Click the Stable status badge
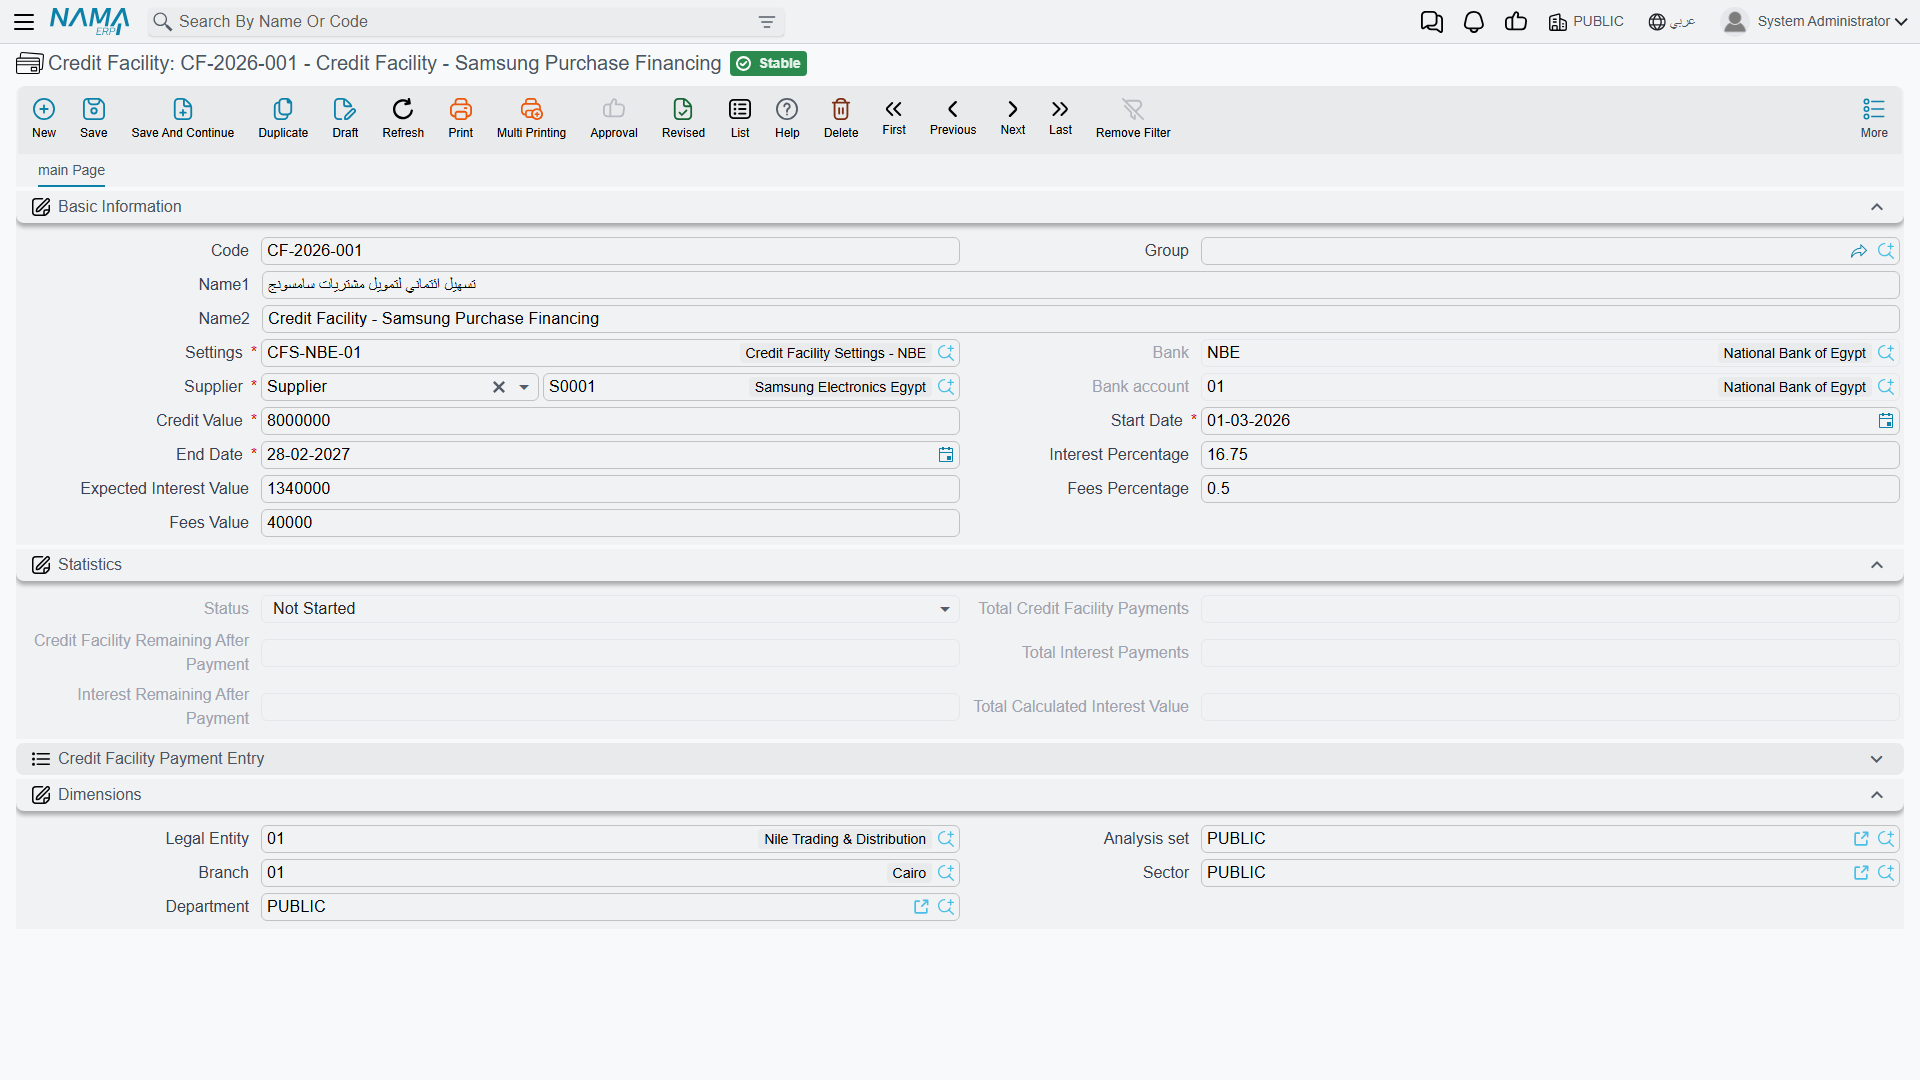 pos(768,64)
